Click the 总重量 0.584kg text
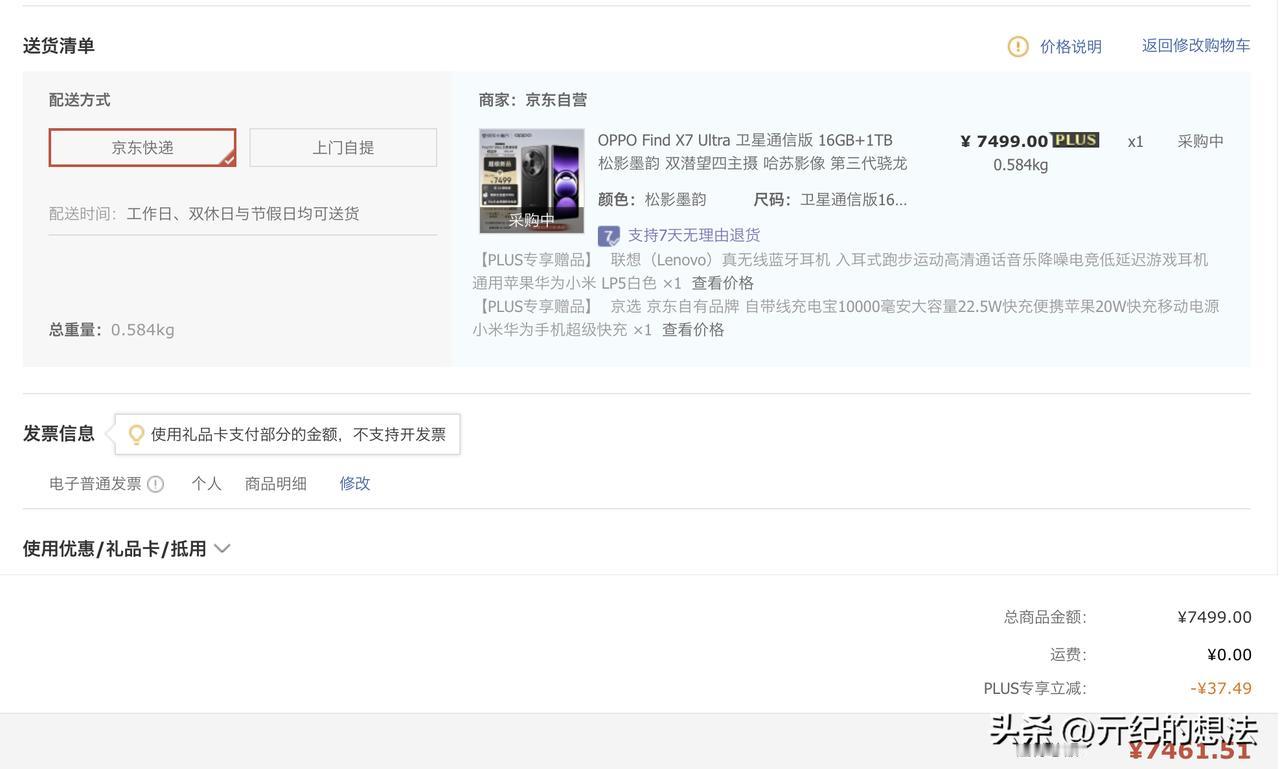 (x=112, y=329)
